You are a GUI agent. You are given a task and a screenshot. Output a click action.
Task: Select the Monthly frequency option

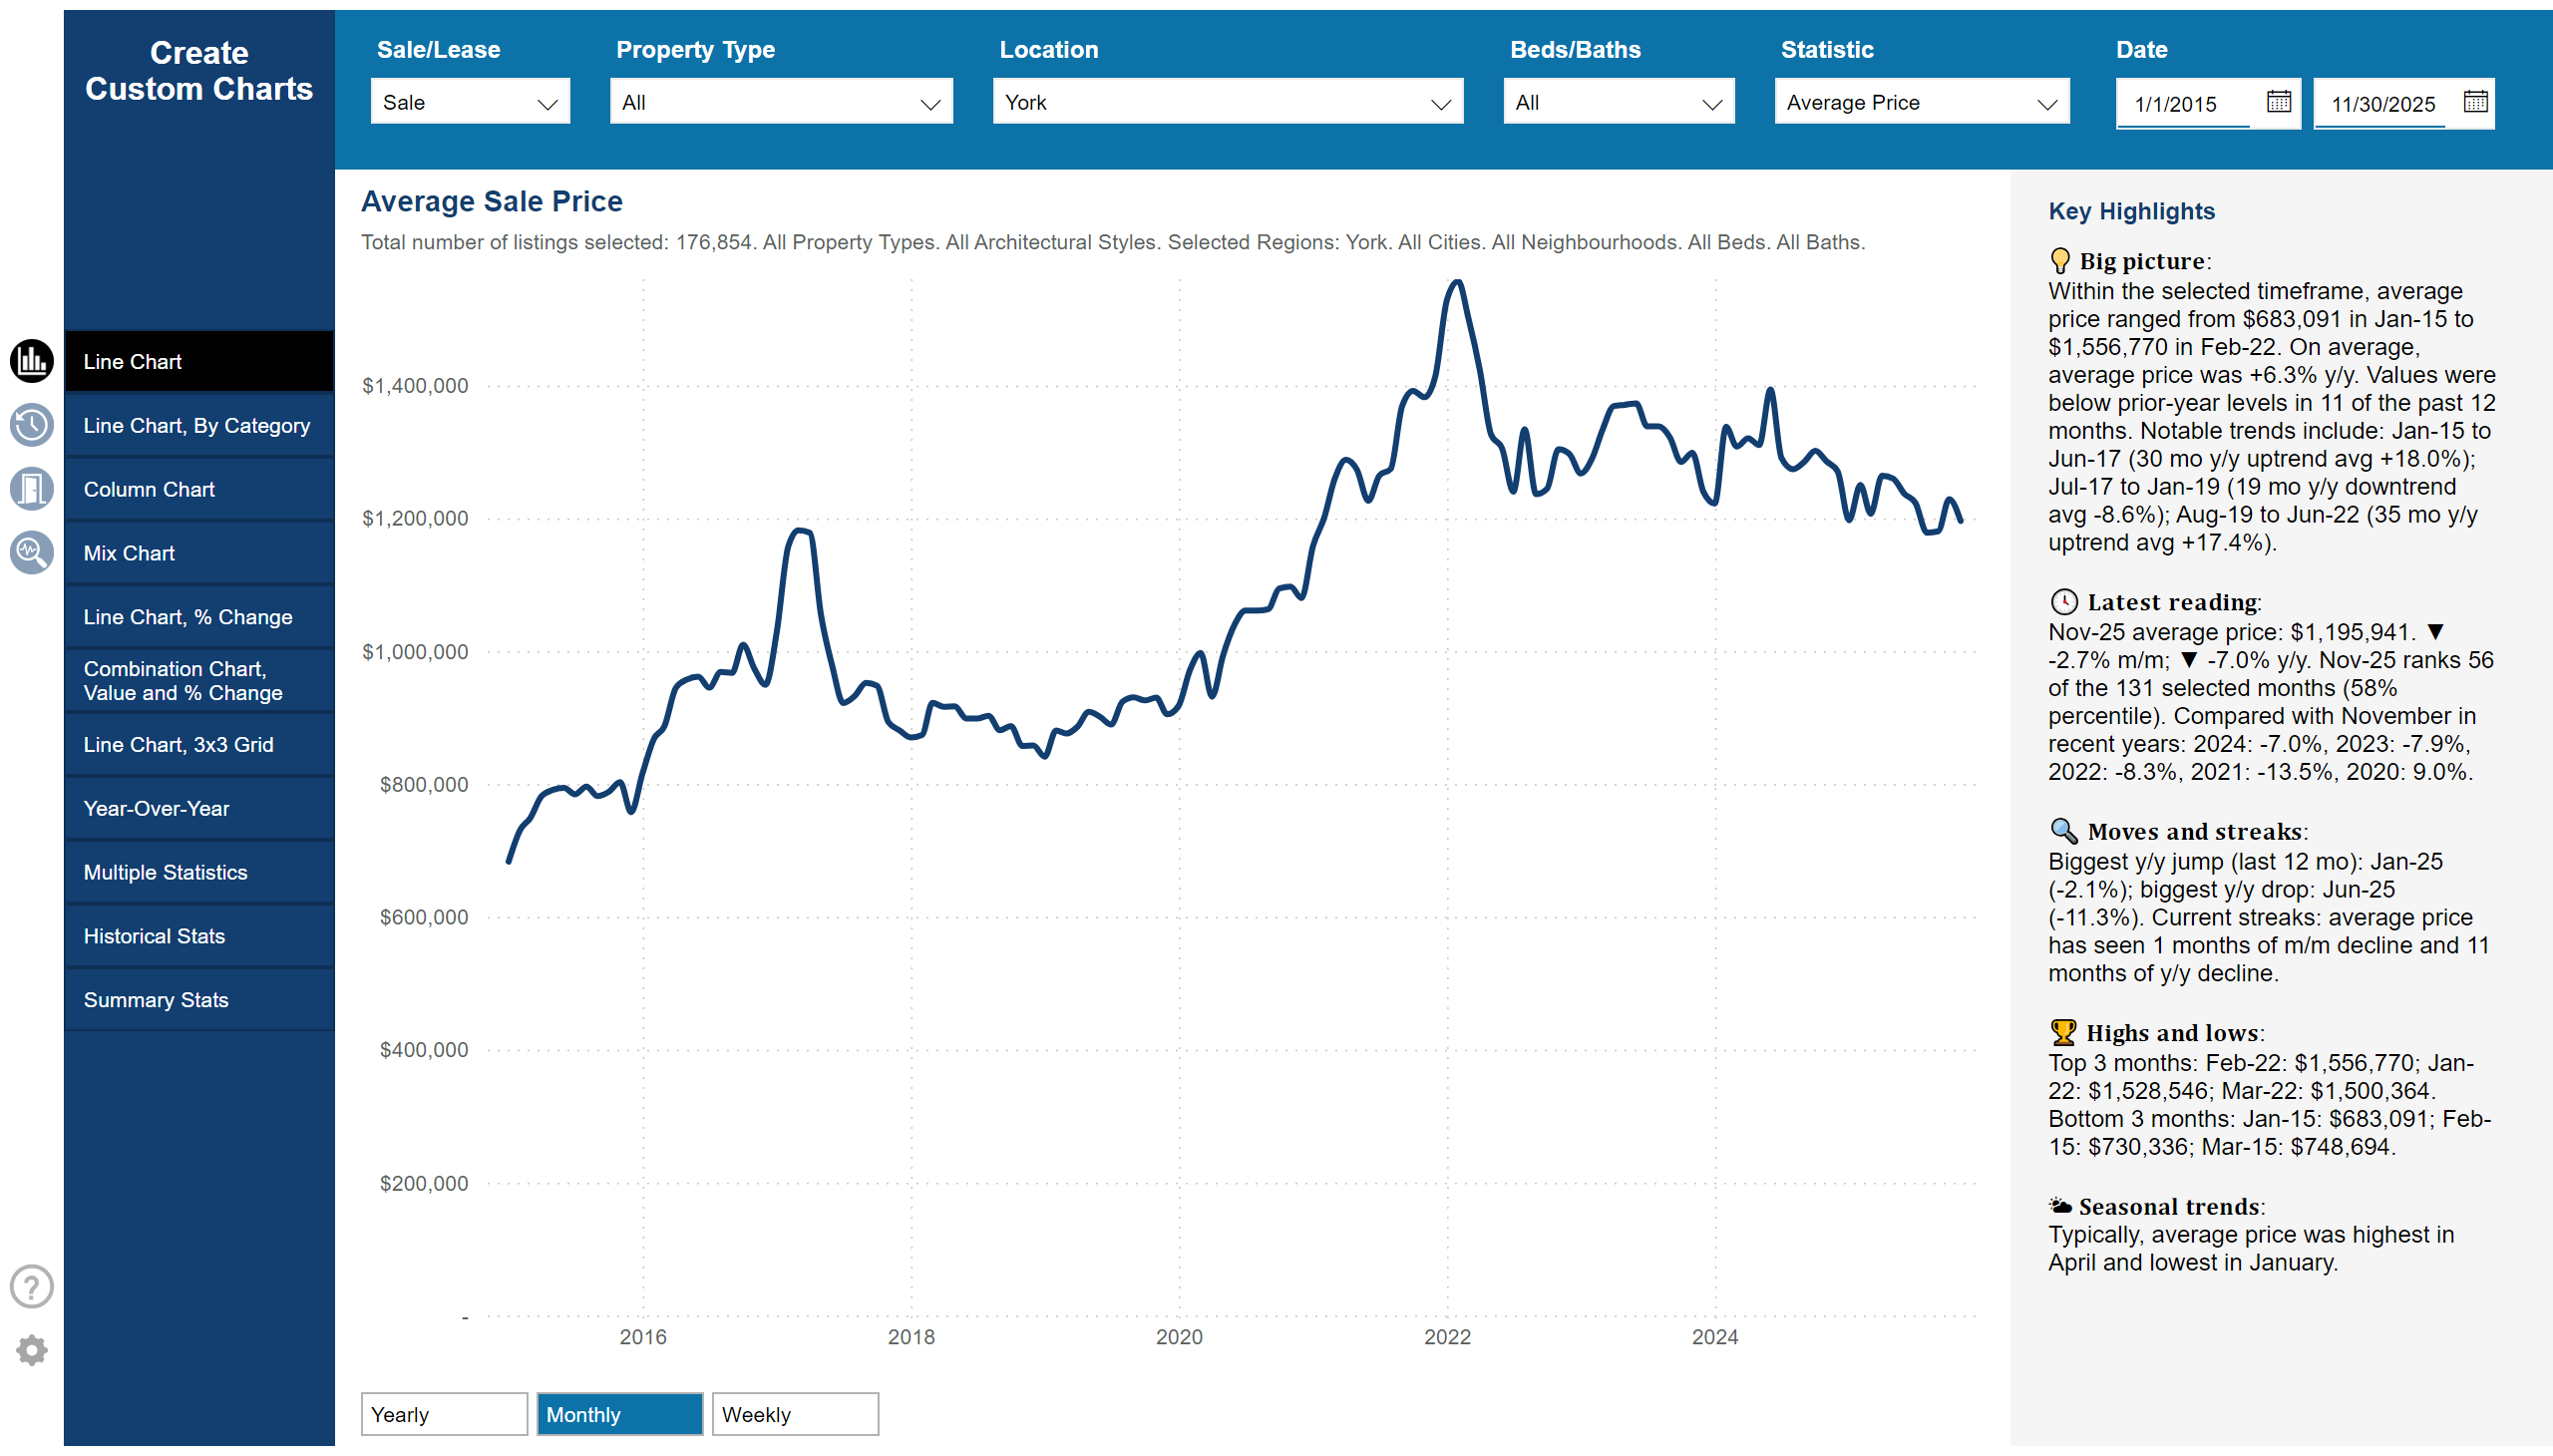(x=619, y=1414)
